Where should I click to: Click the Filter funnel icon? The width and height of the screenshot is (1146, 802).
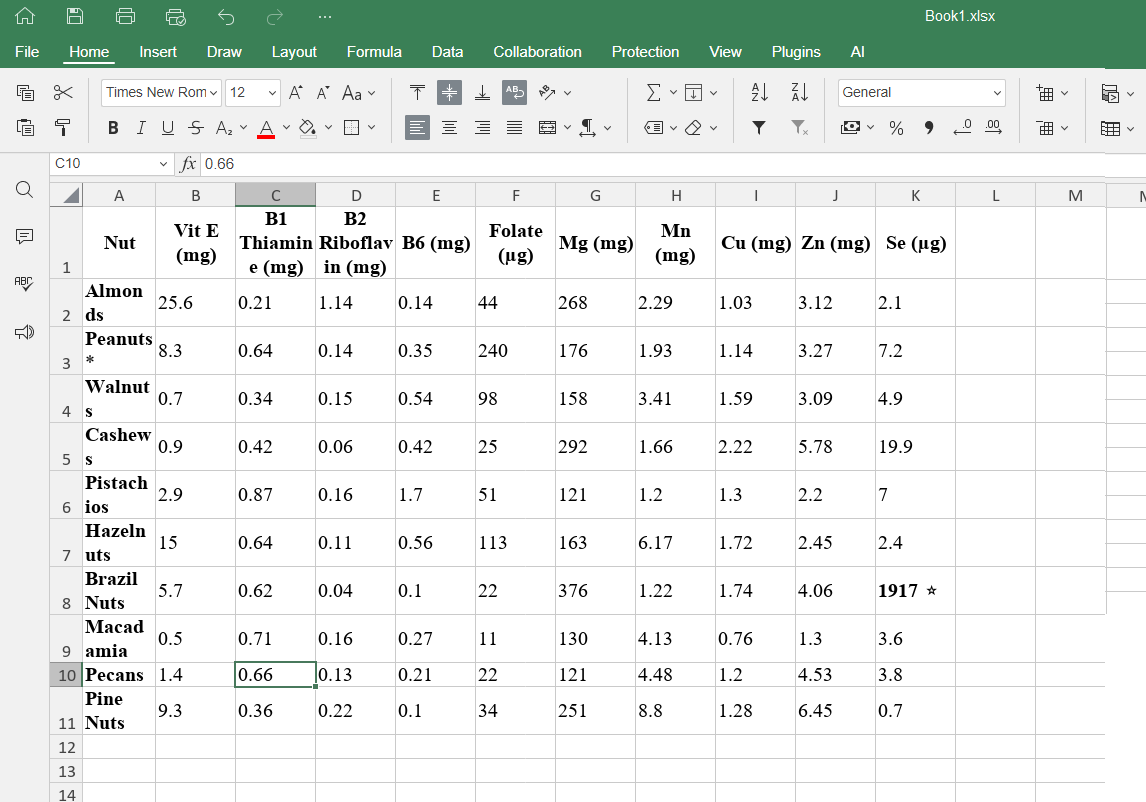pos(759,128)
